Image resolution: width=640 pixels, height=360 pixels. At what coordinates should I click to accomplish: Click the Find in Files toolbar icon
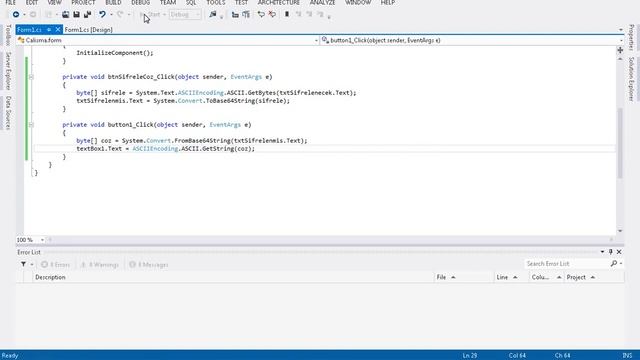click(213, 15)
